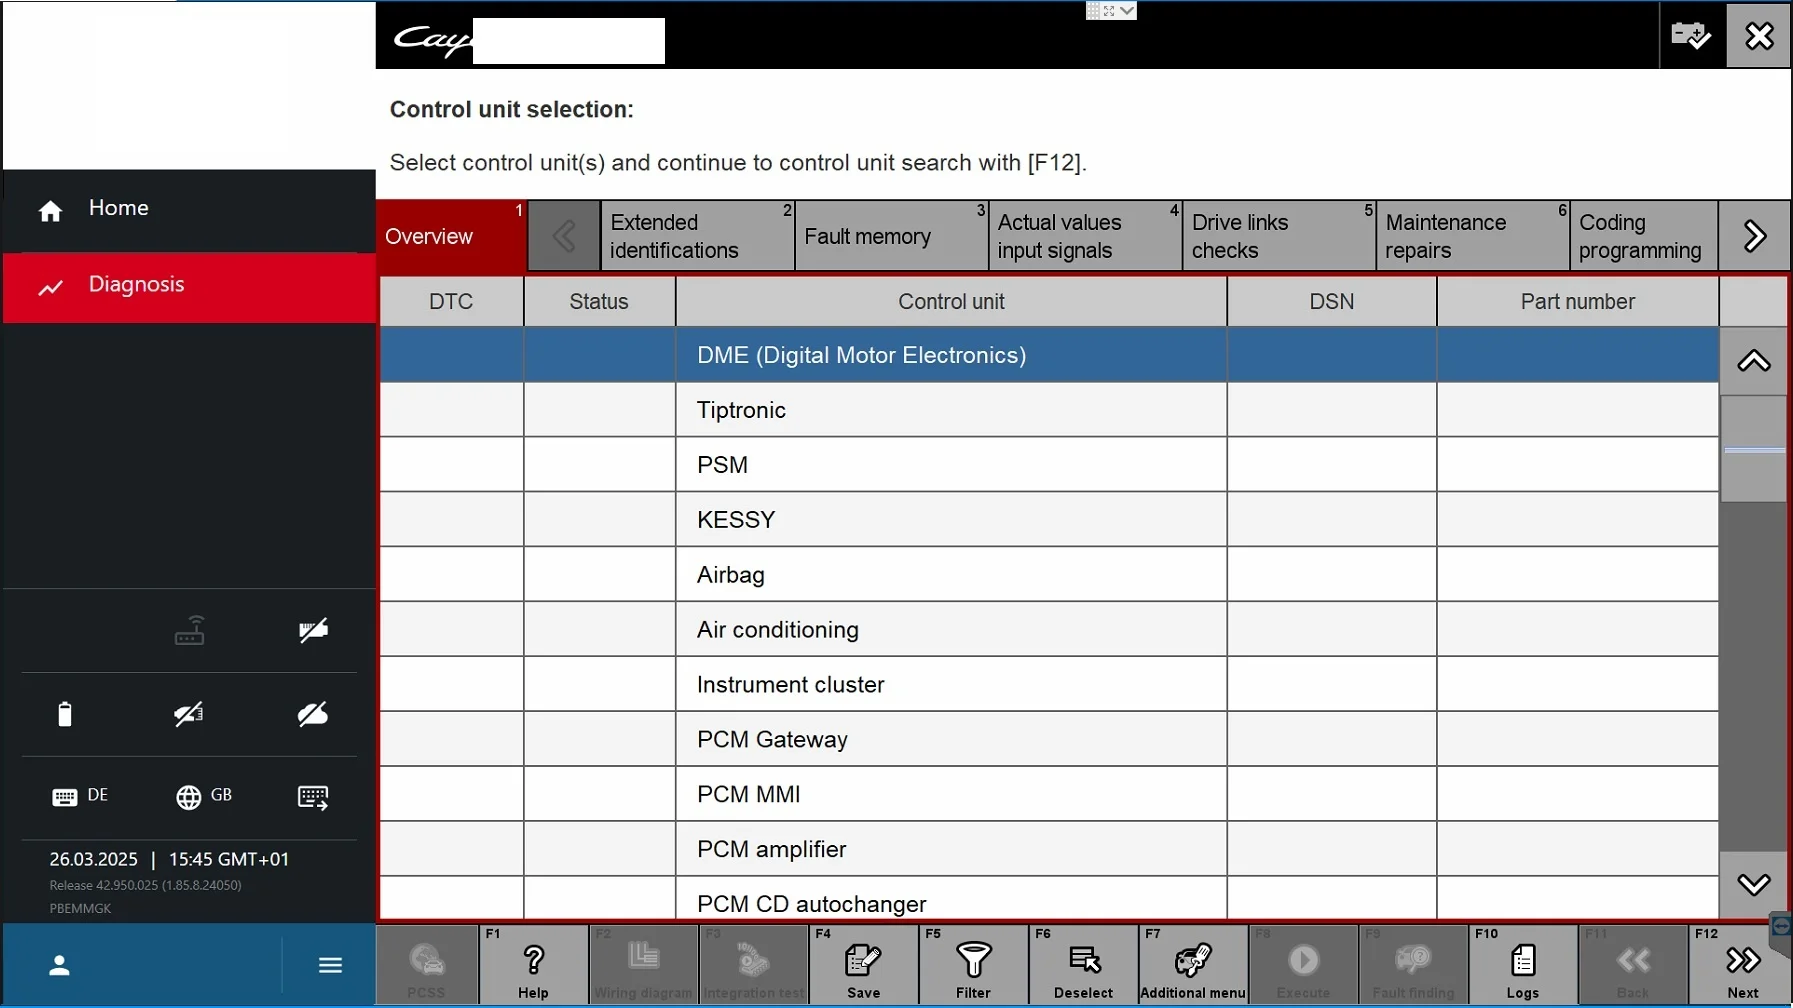Screen dimensions: 1793x1008
Task: Deselect entries with F6 button
Action: 1083,965
